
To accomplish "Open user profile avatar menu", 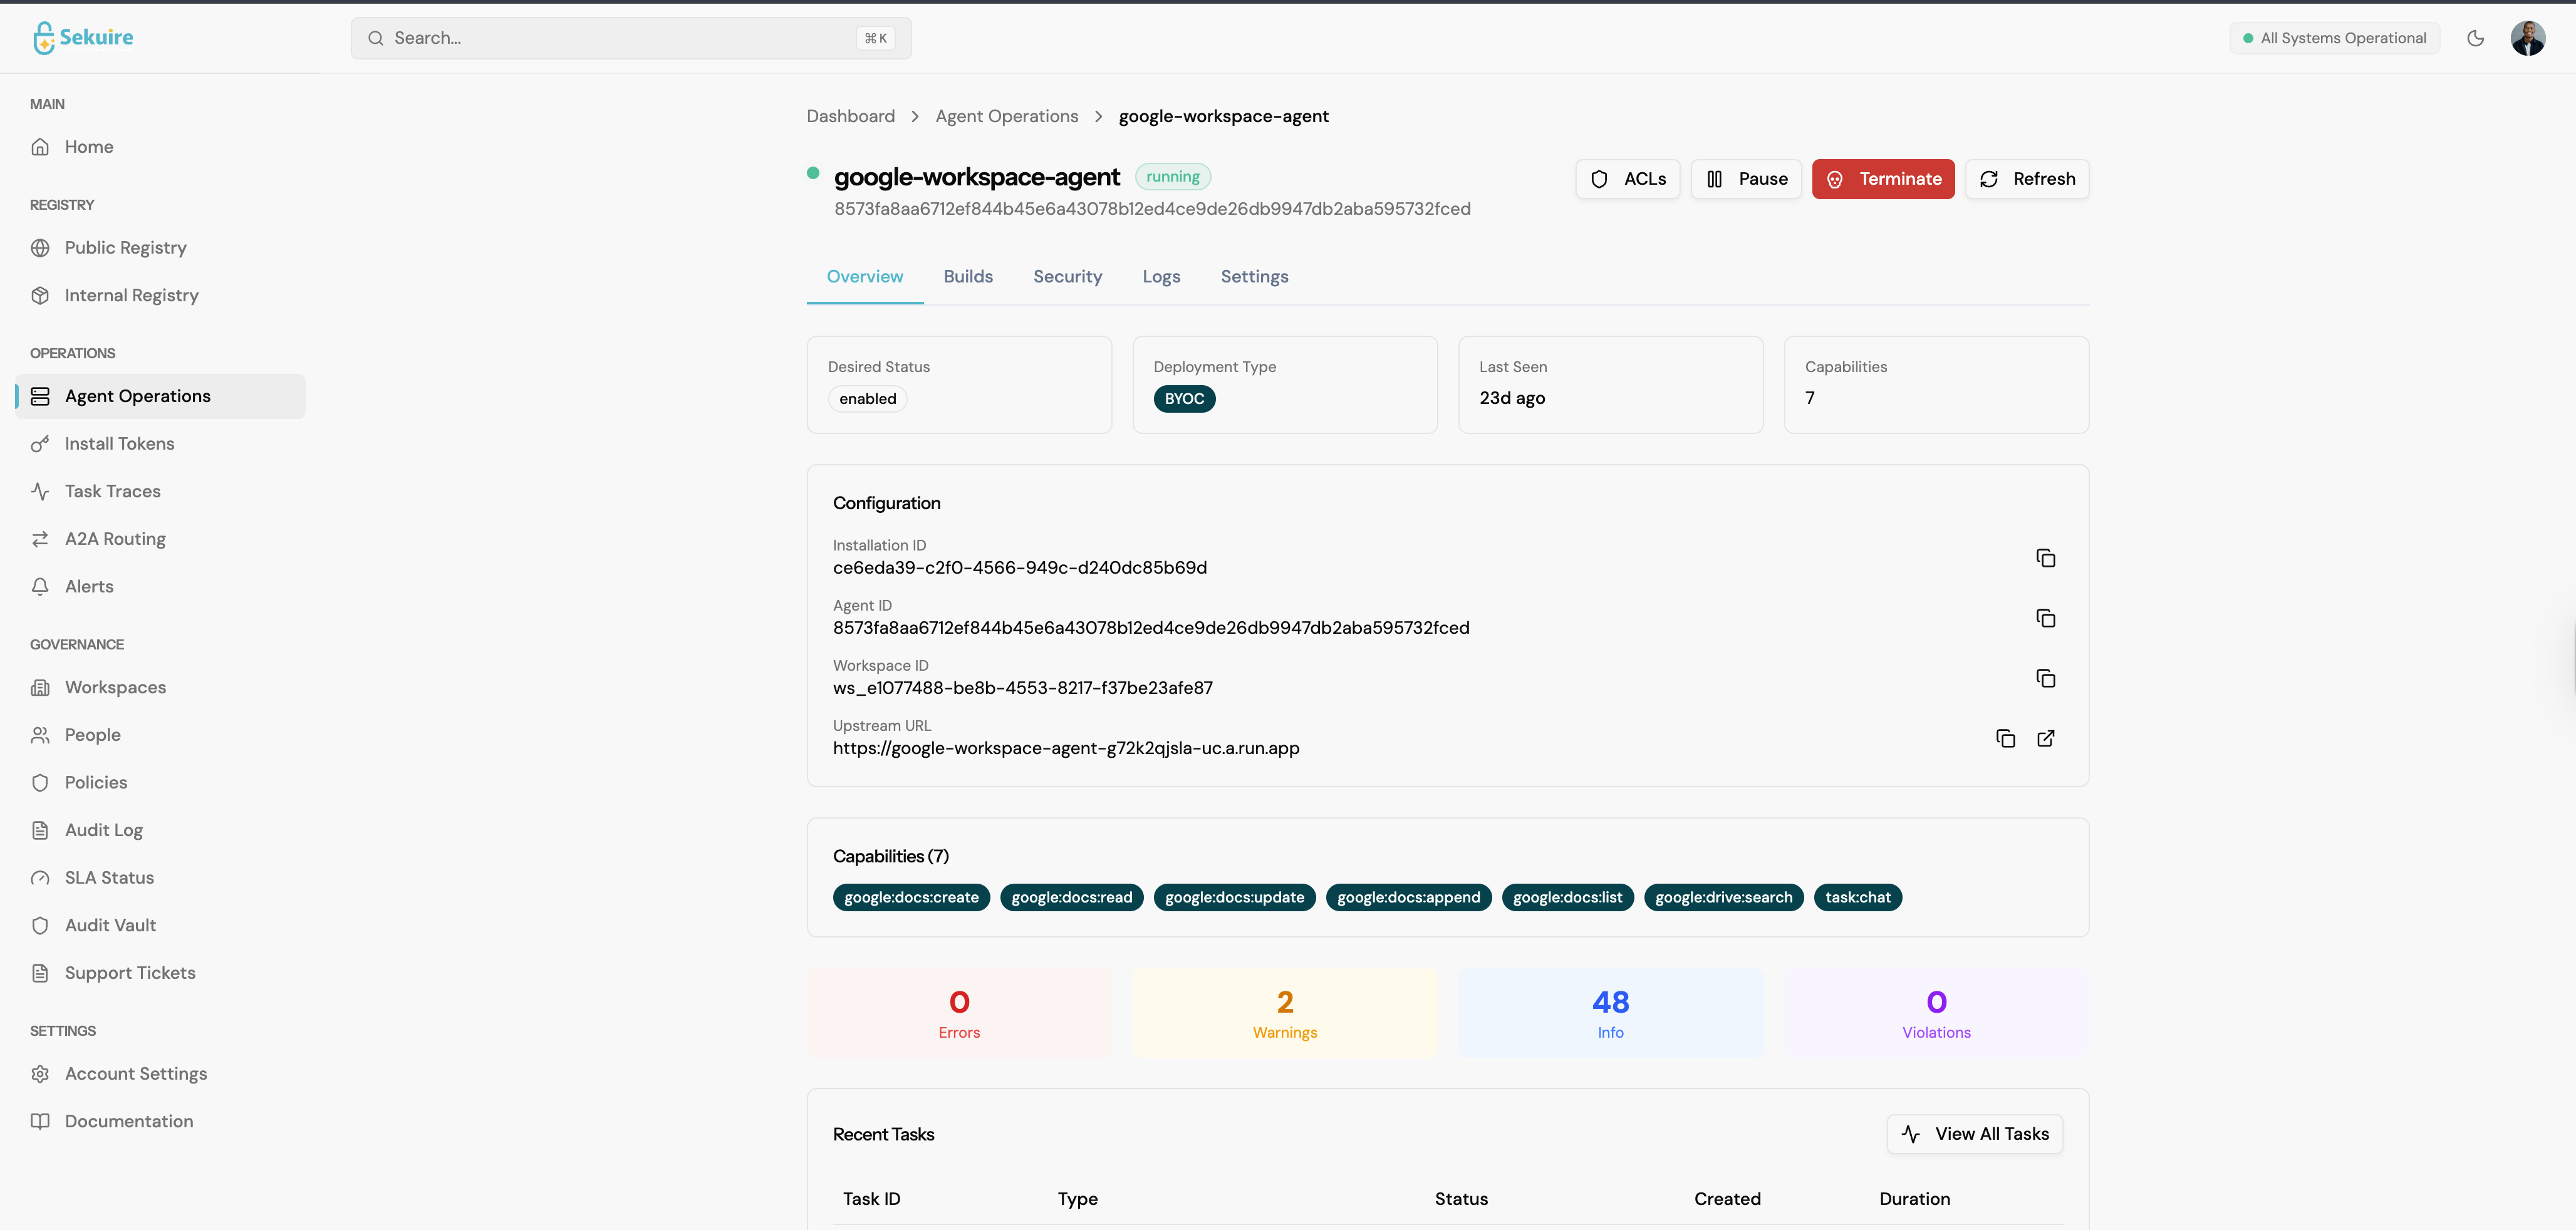I will 2527,38.
